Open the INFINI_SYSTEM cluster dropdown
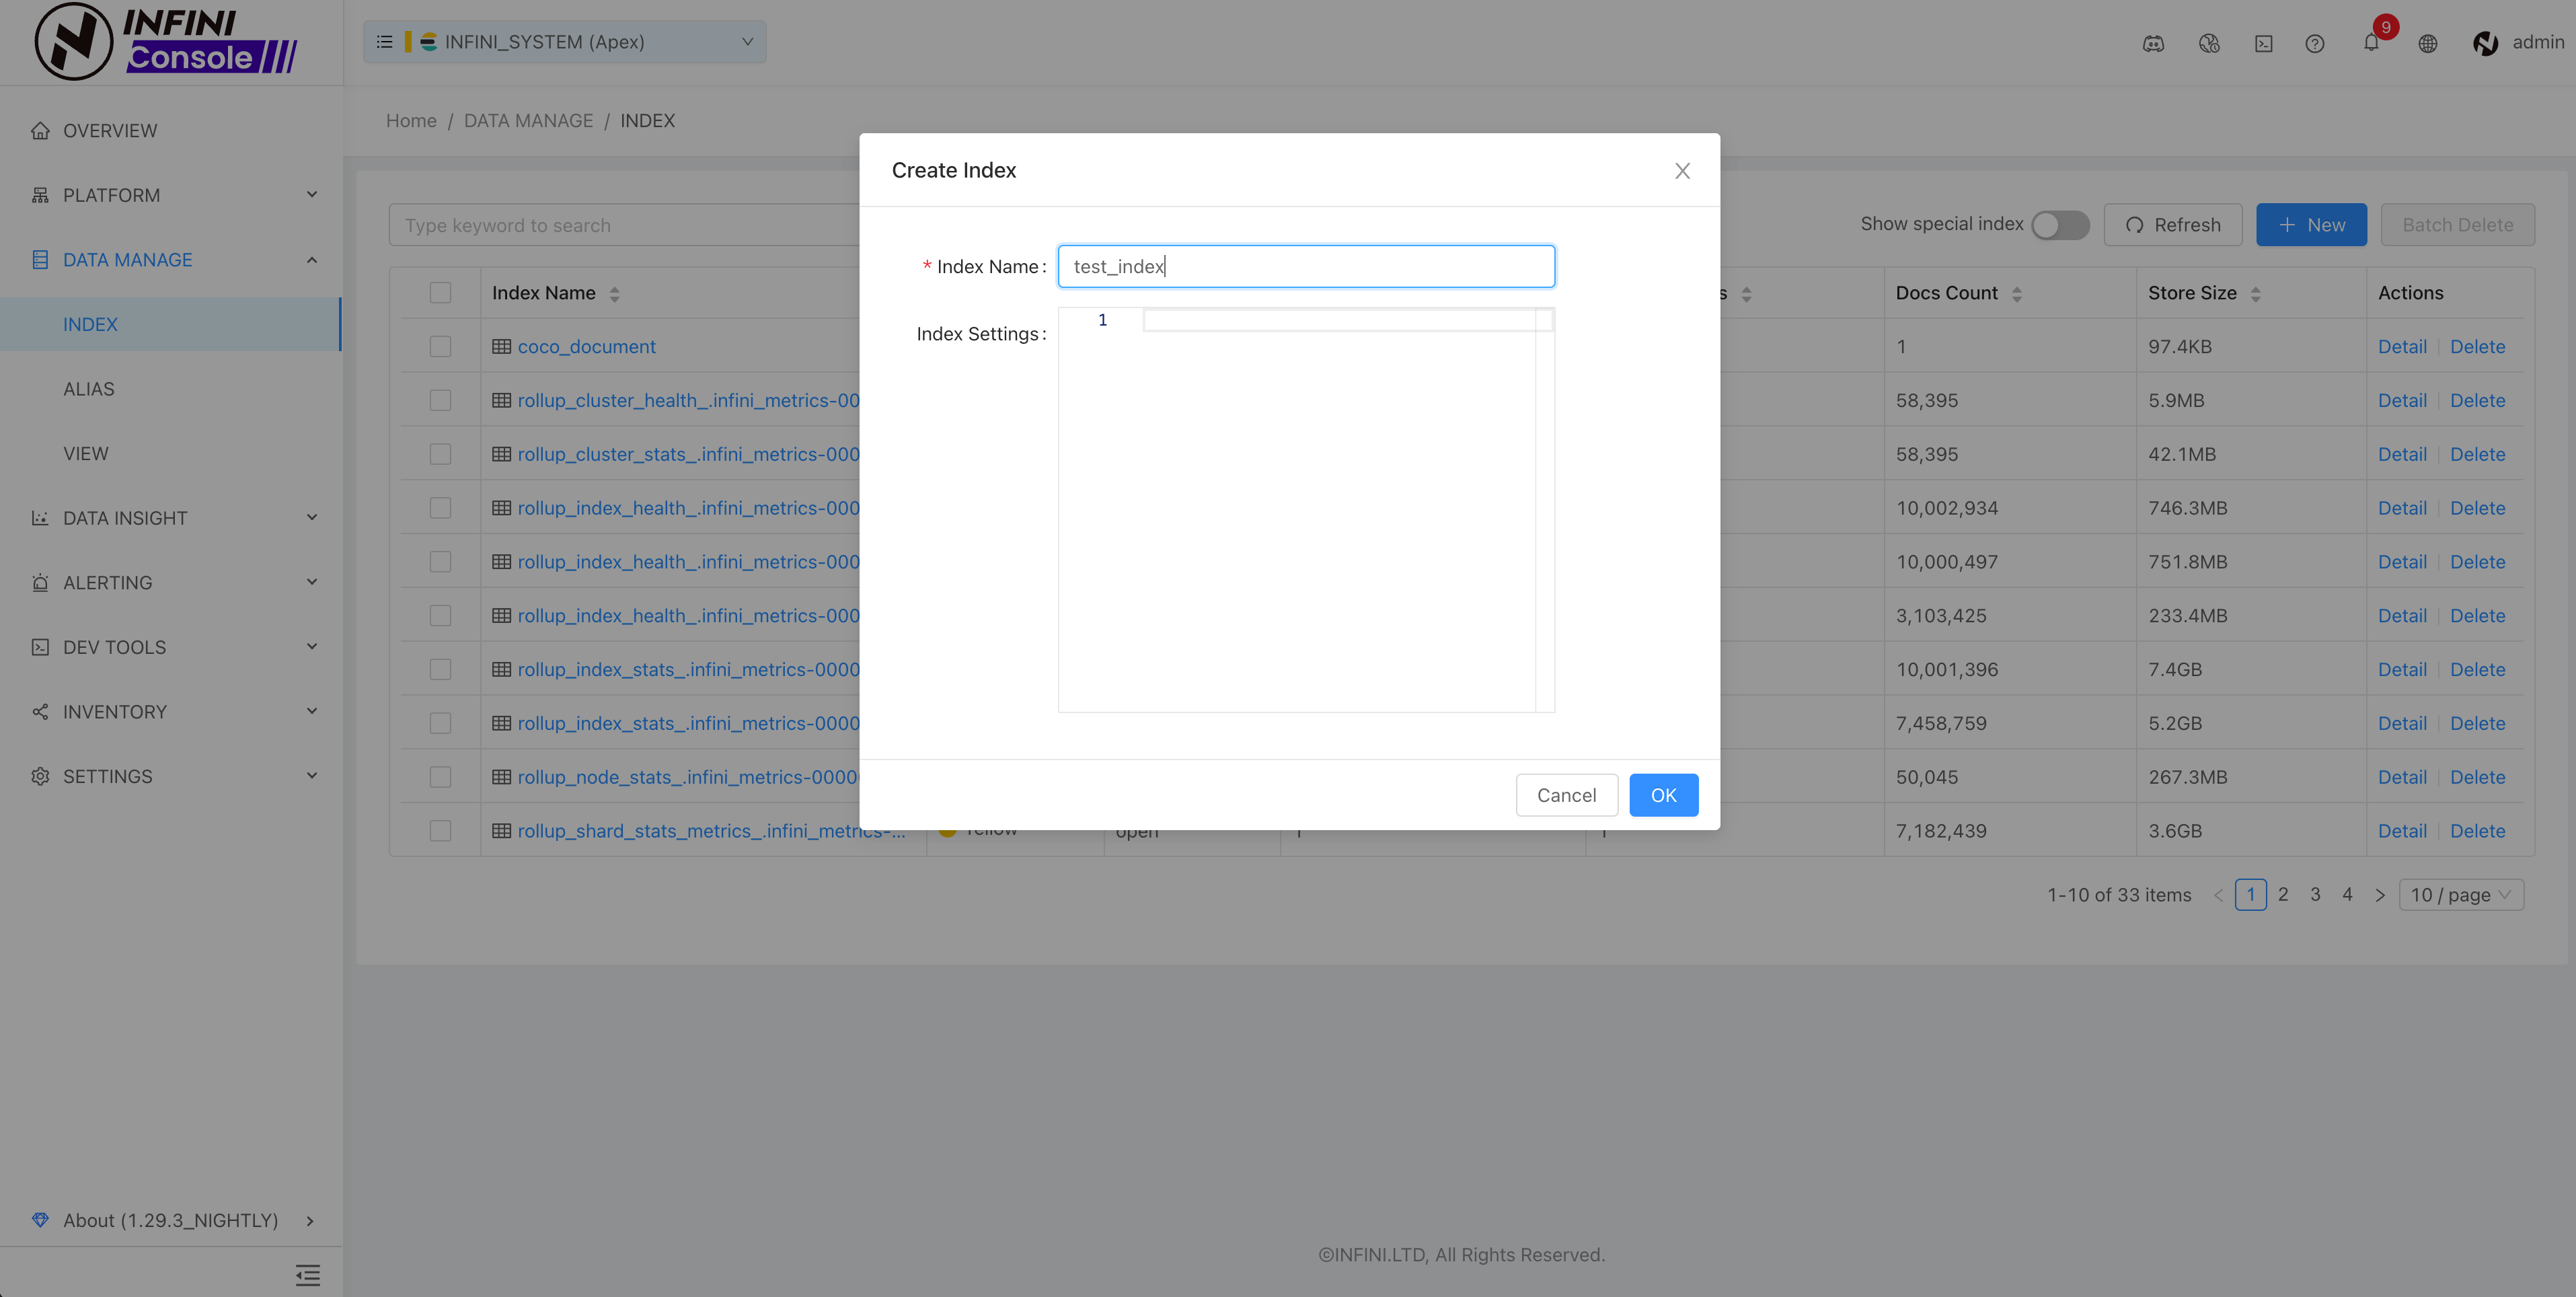The height and width of the screenshot is (1297, 2576). point(565,42)
